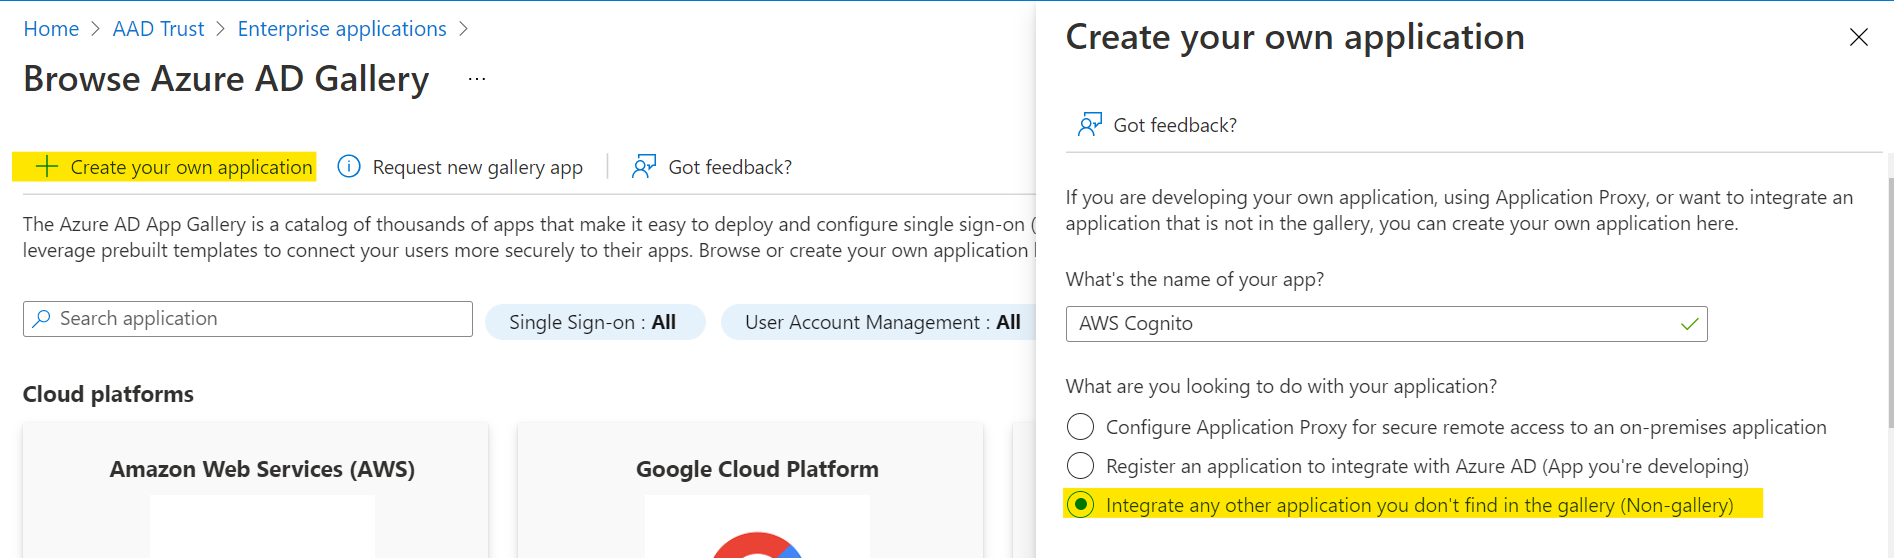The width and height of the screenshot is (1894, 558).
Task: Click the Cloud platforms heading
Action: pyautogui.click(x=108, y=394)
